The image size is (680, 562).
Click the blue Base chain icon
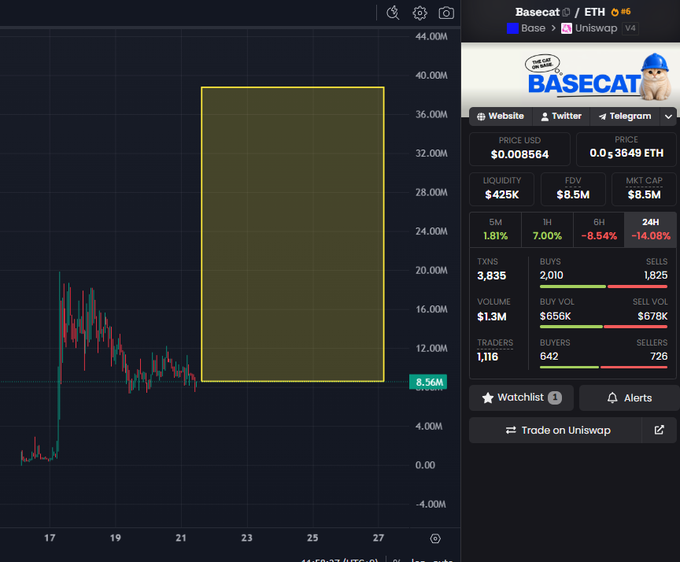click(x=513, y=29)
